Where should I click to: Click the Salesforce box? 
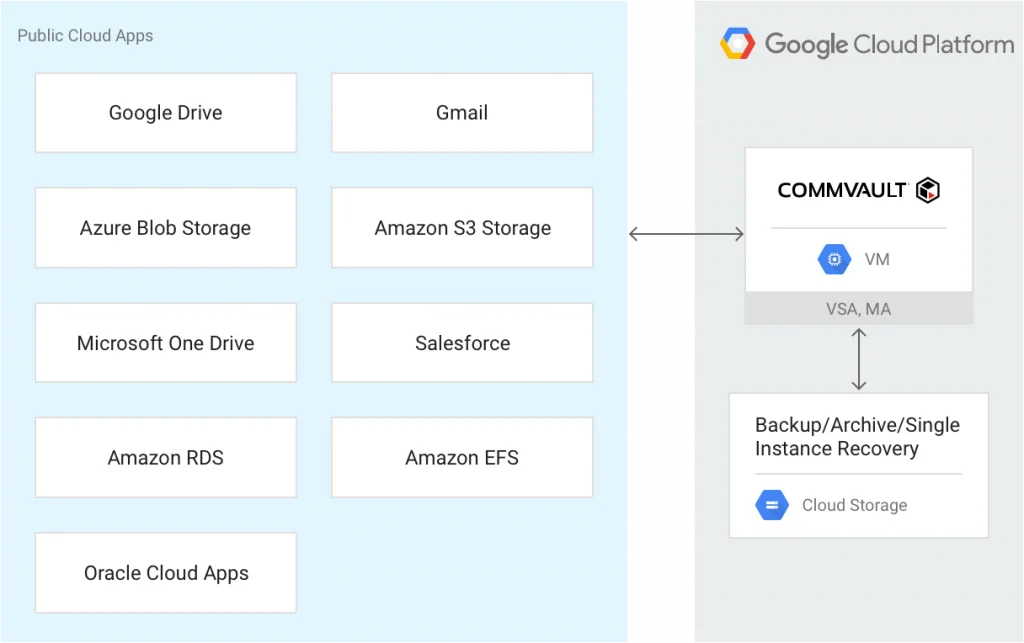pos(462,343)
